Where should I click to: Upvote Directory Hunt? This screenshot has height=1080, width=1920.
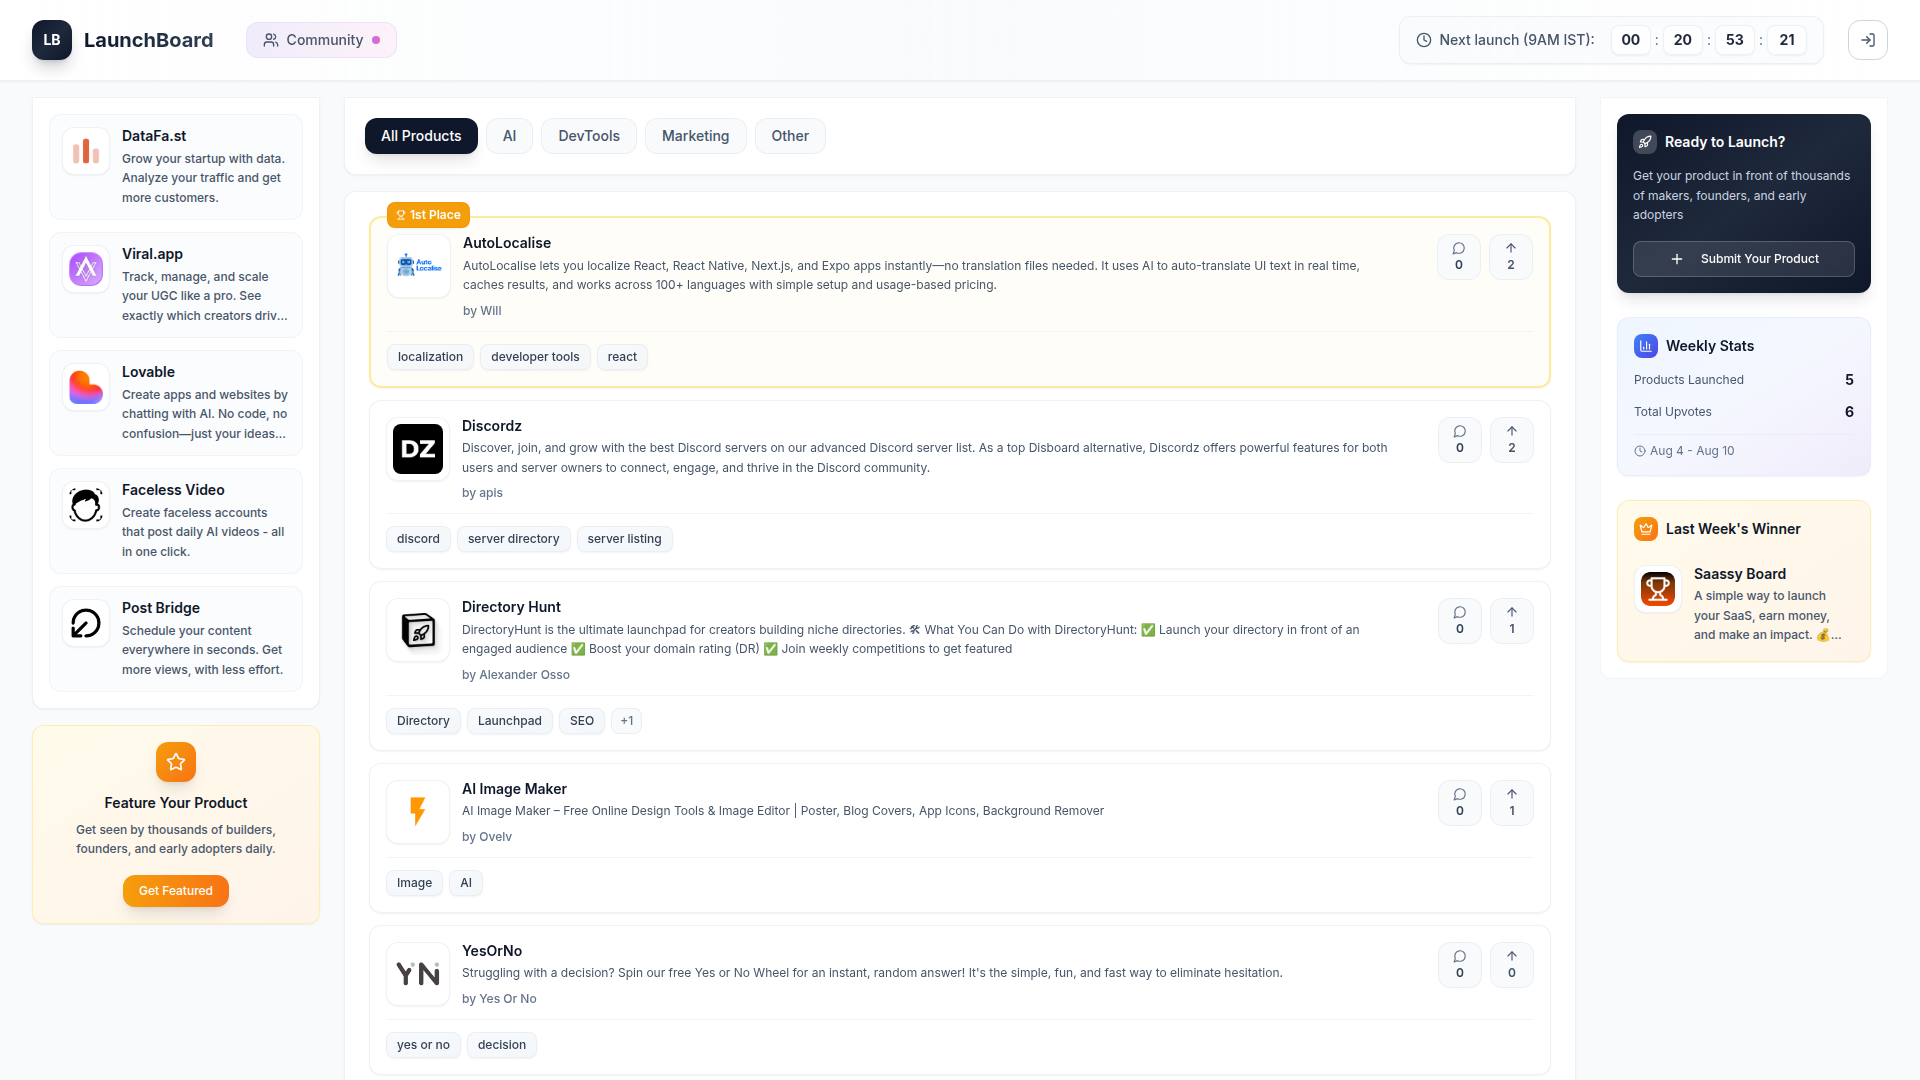[x=1511, y=620]
